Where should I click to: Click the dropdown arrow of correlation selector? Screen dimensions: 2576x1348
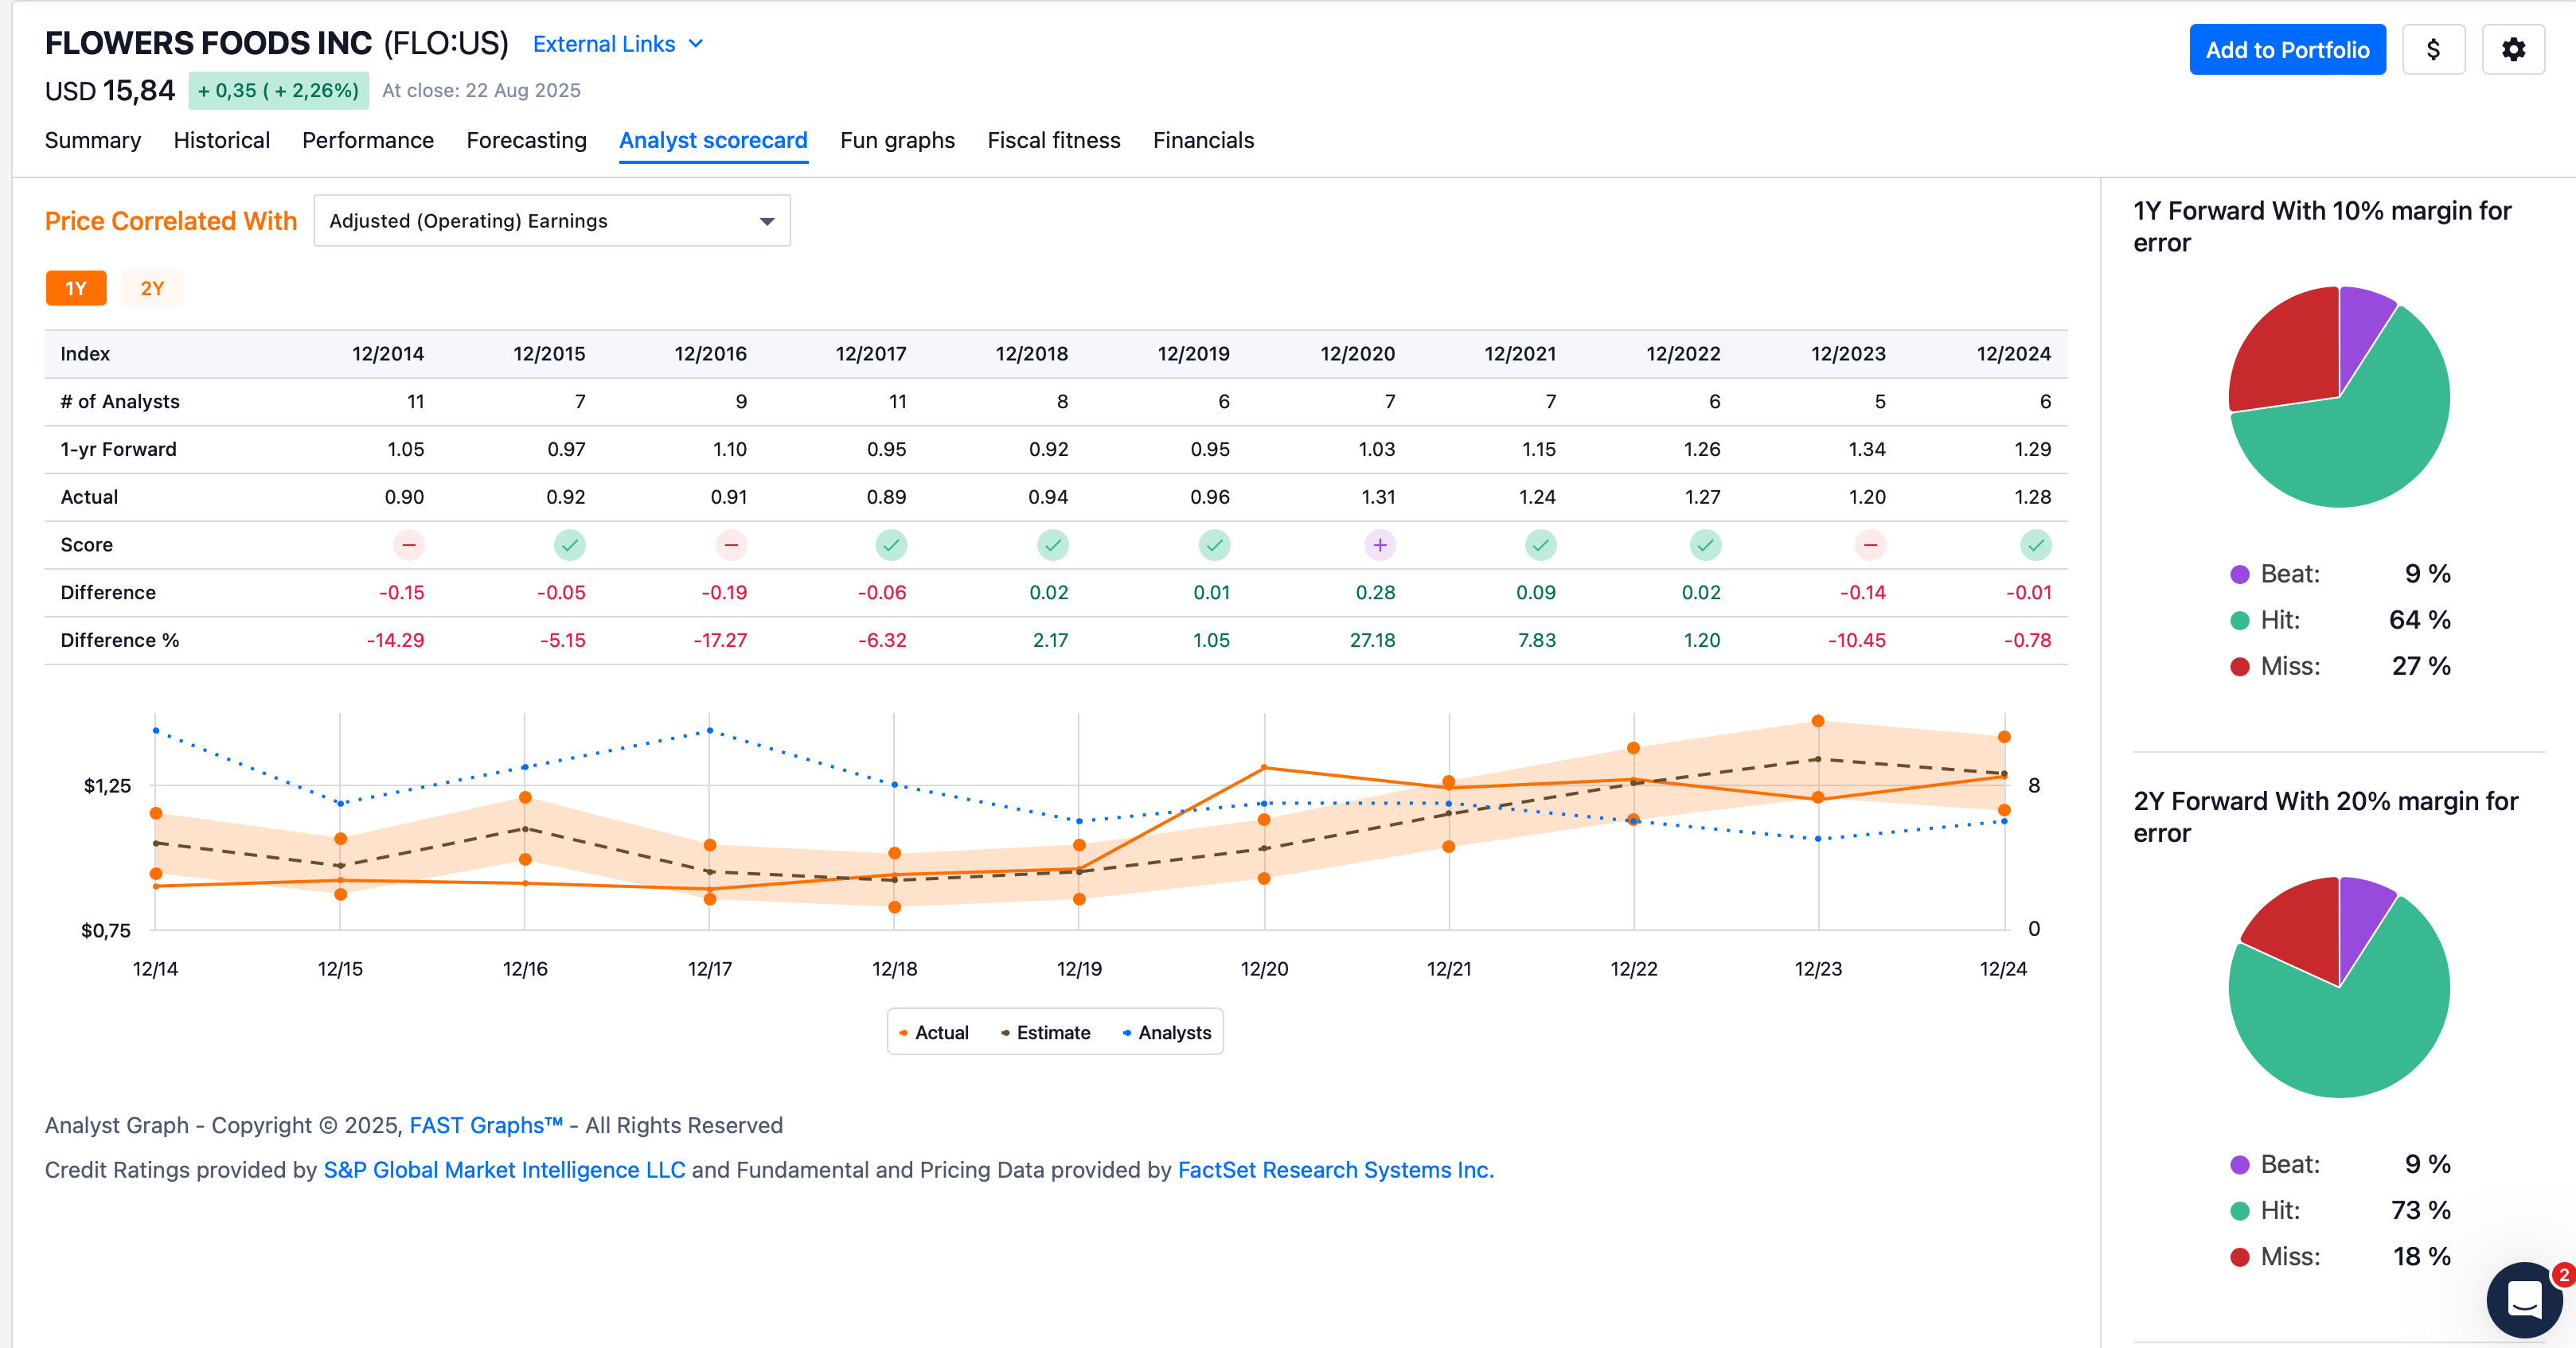point(767,221)
